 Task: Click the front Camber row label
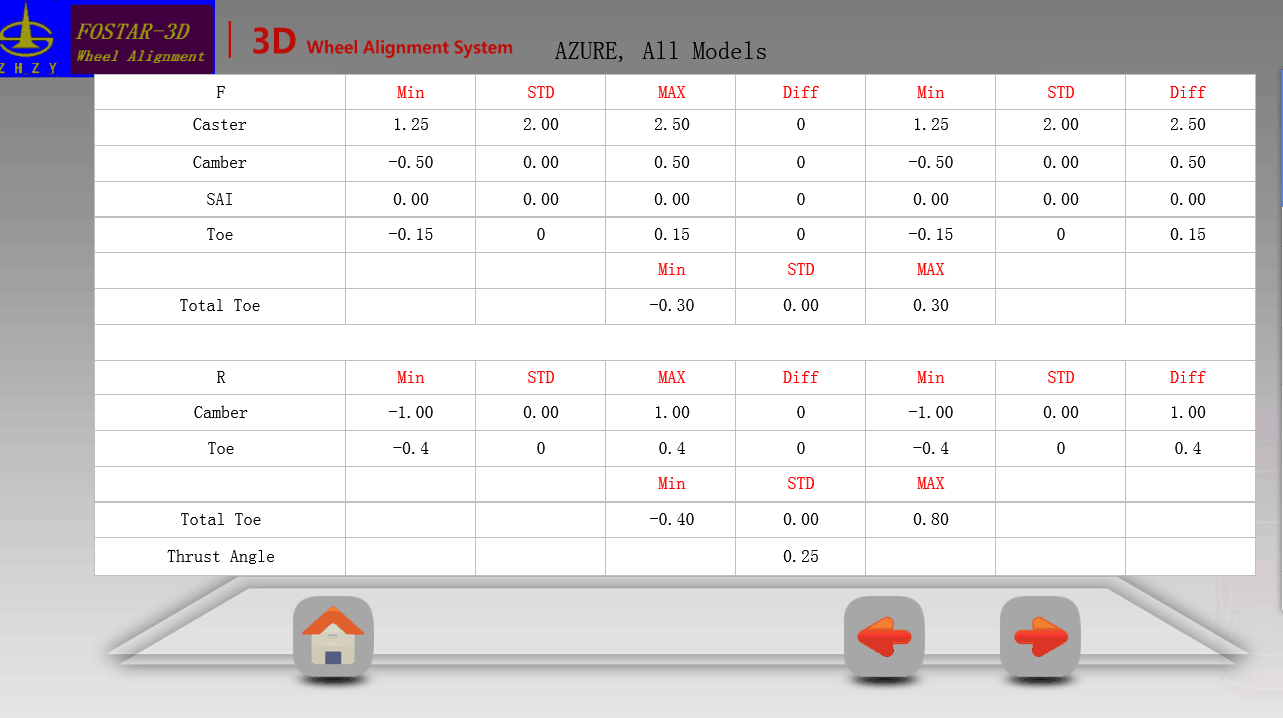(x=220, y=162)
